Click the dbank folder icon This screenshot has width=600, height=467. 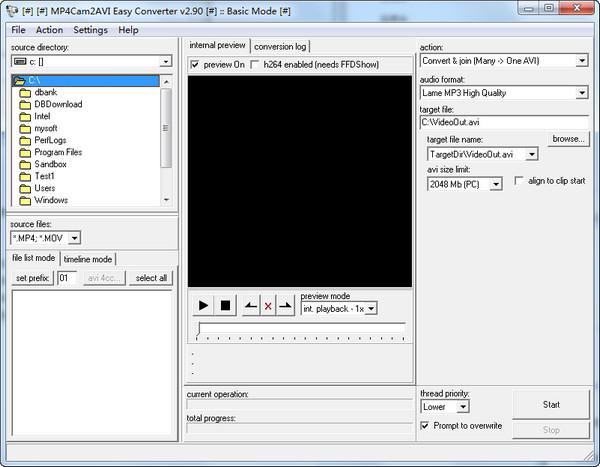(x=25, y=93)
